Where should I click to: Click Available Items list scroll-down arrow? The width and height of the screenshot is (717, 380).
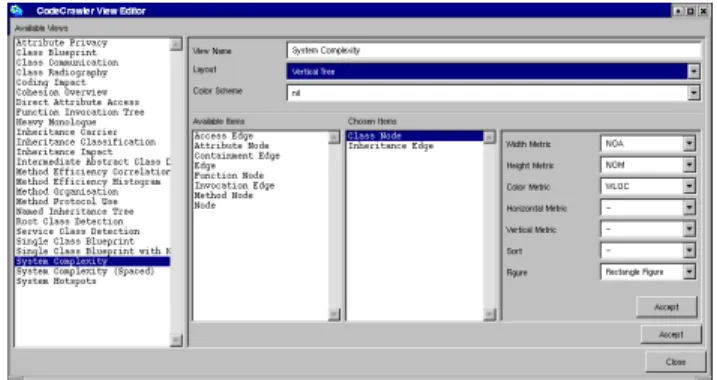(334, 315)
